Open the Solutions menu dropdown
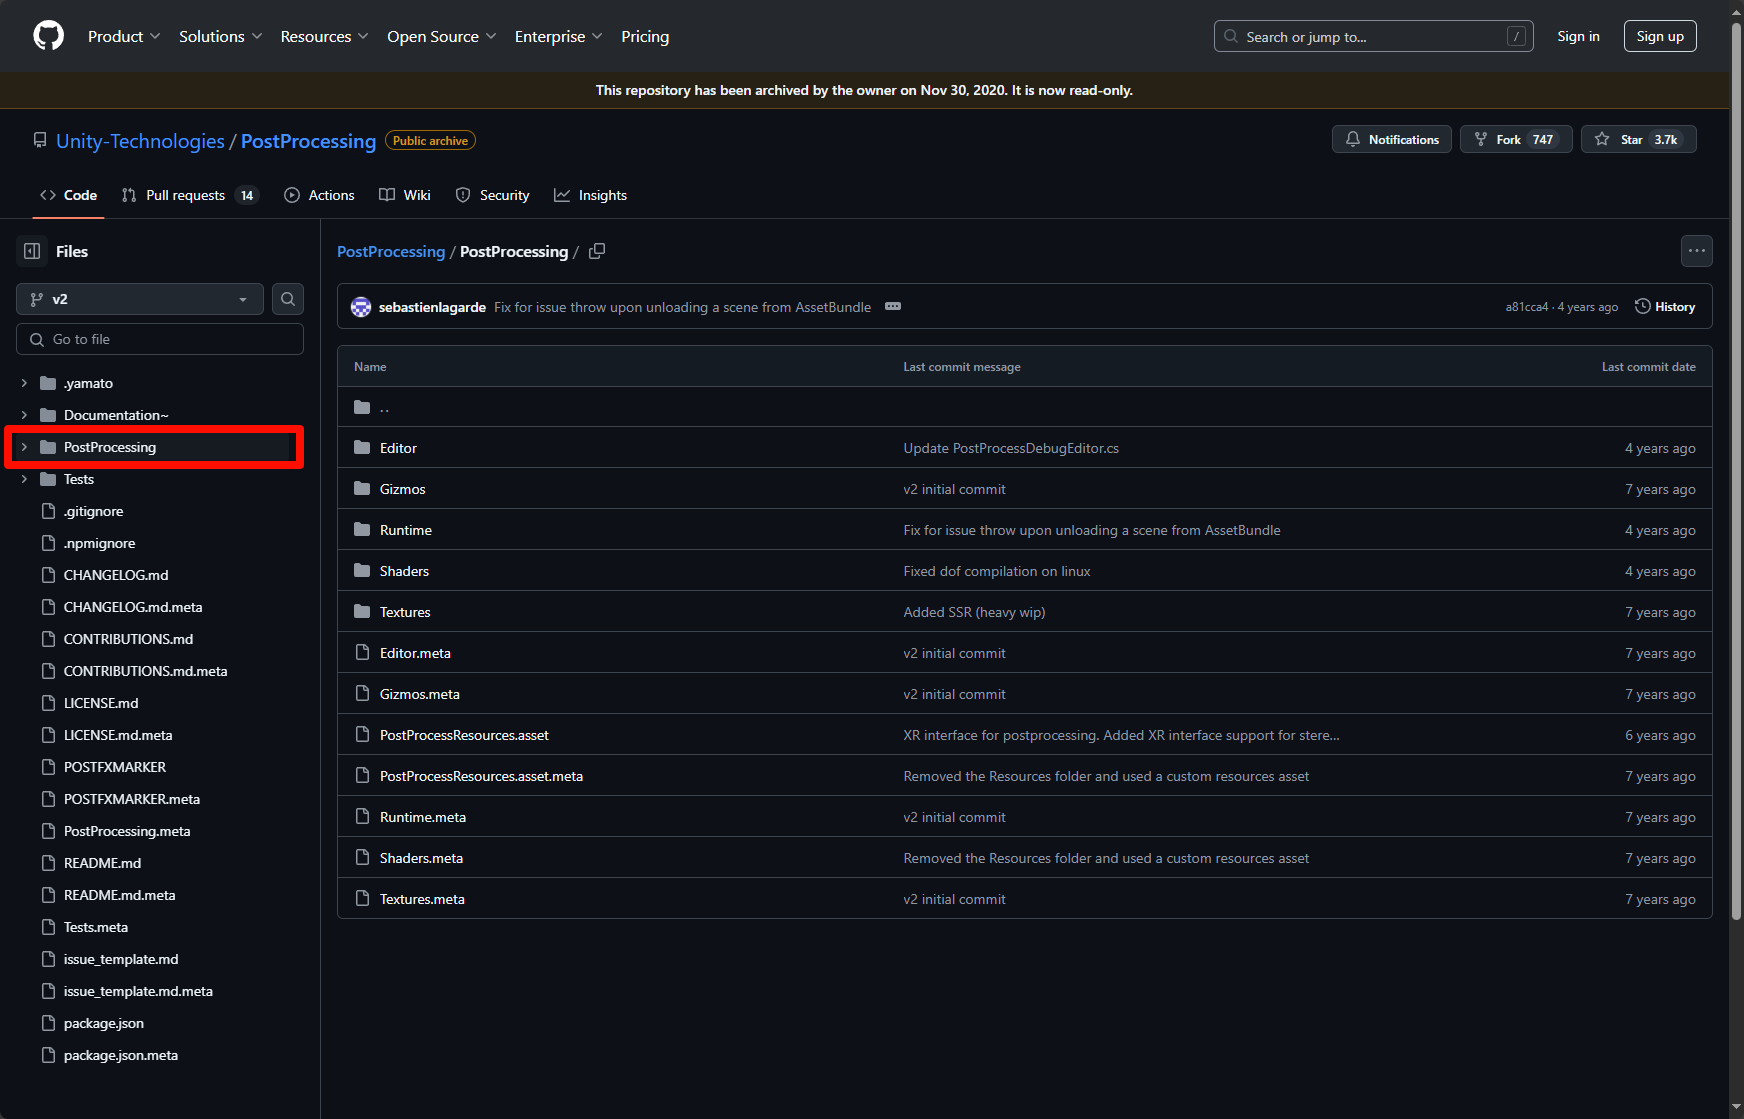 click(220, 36)
